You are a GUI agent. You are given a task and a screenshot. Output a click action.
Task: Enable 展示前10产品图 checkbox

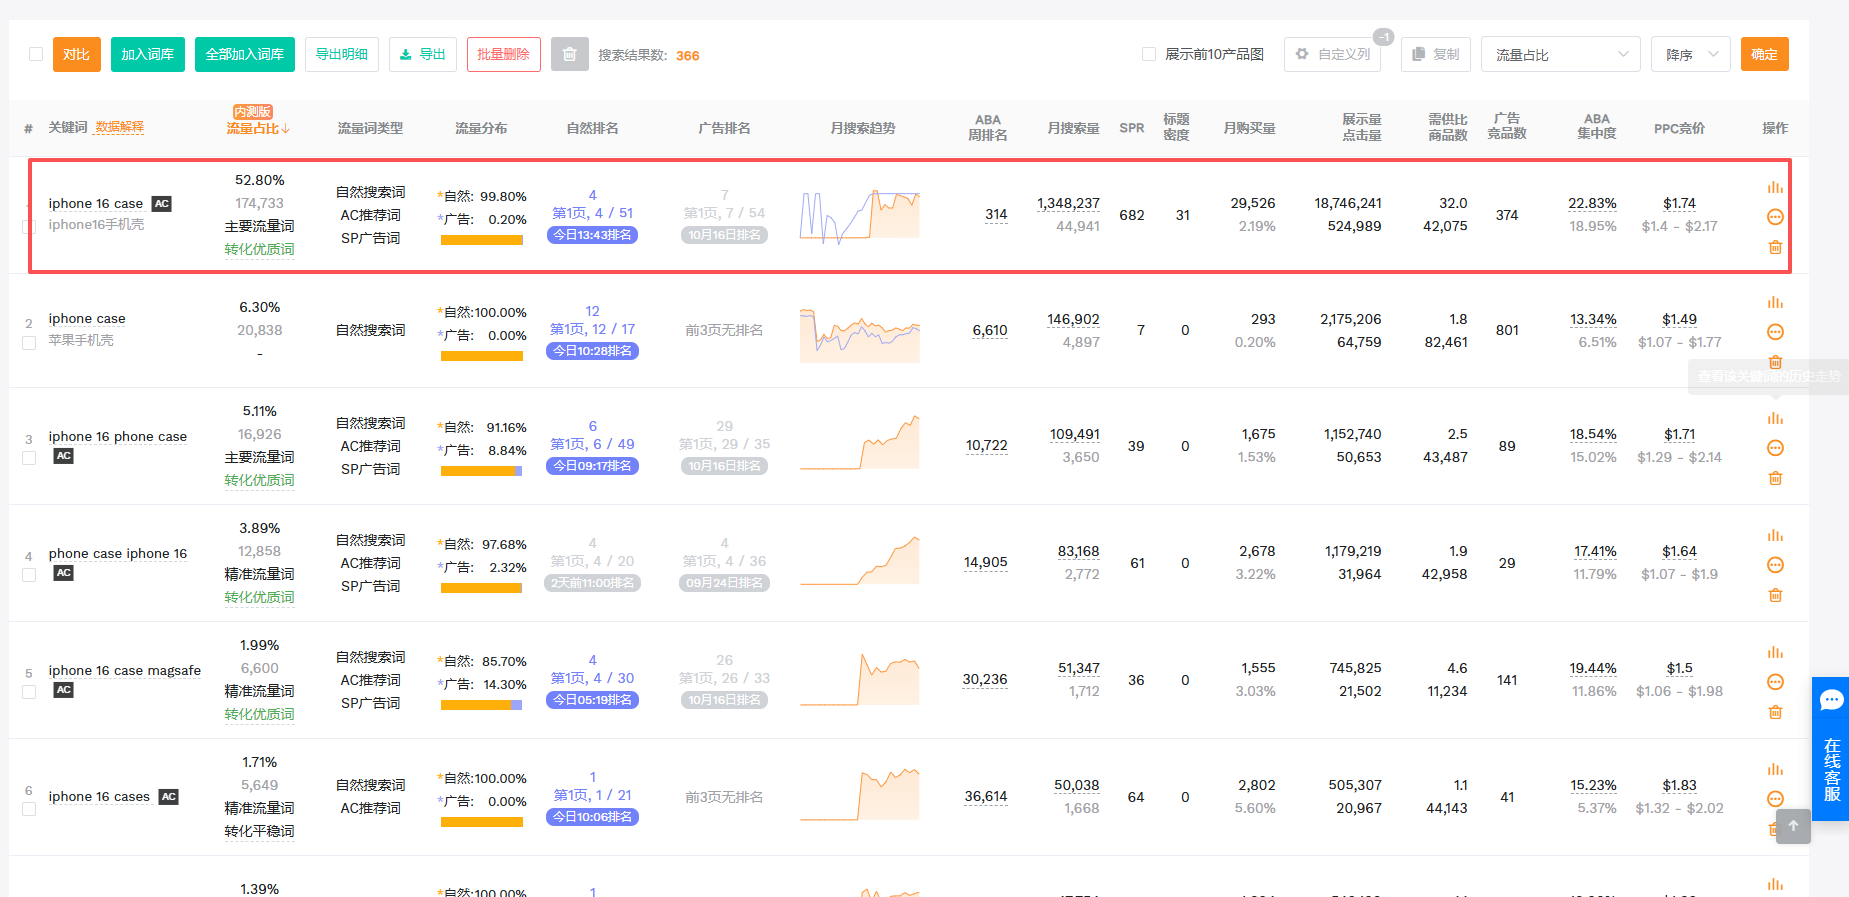pyautogui.click(x=1149, y=54)
